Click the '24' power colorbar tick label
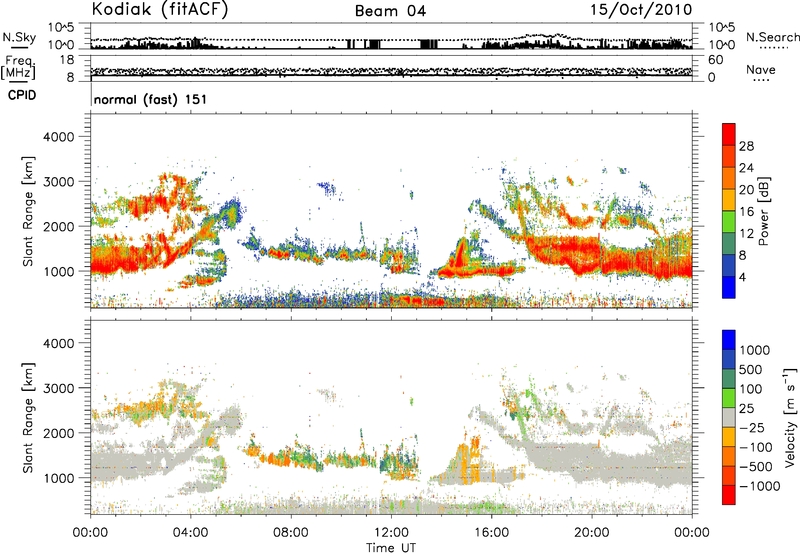 (x=746, y=168)
